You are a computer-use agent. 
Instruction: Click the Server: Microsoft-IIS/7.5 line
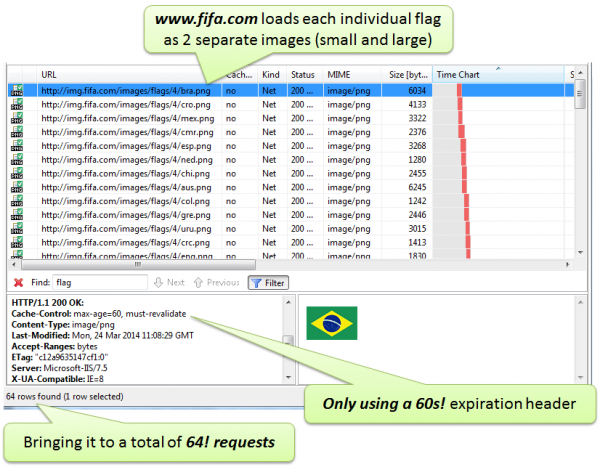[59, 368]
